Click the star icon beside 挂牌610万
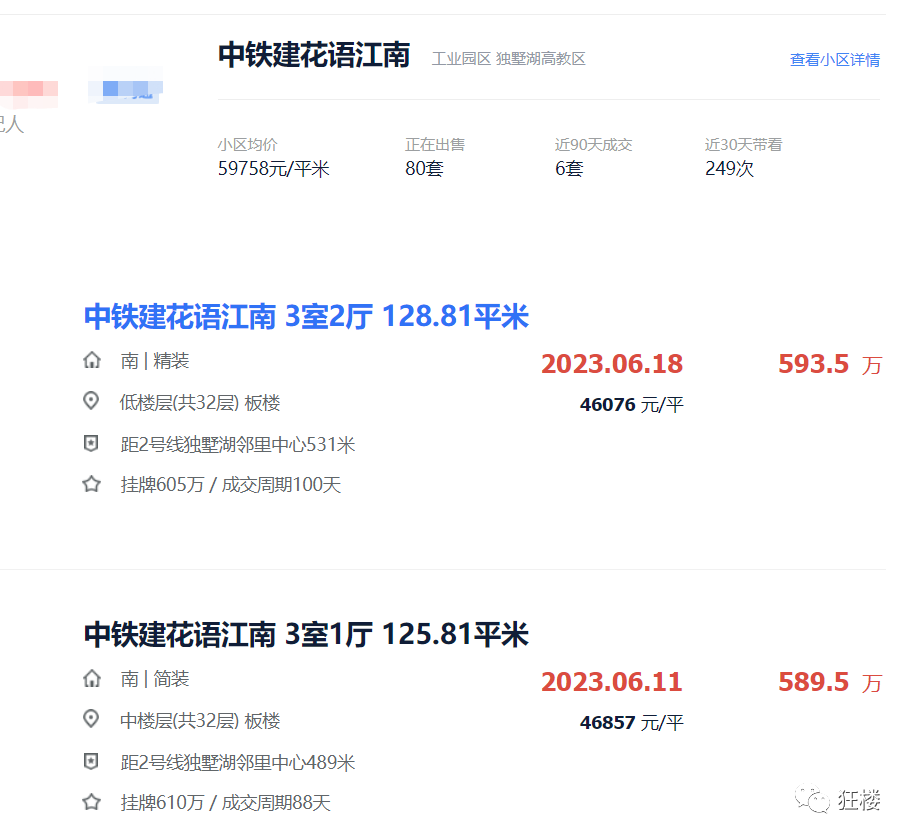Viewport: 910px width, 840px height. pyautogui.click(x=92, y=802)
